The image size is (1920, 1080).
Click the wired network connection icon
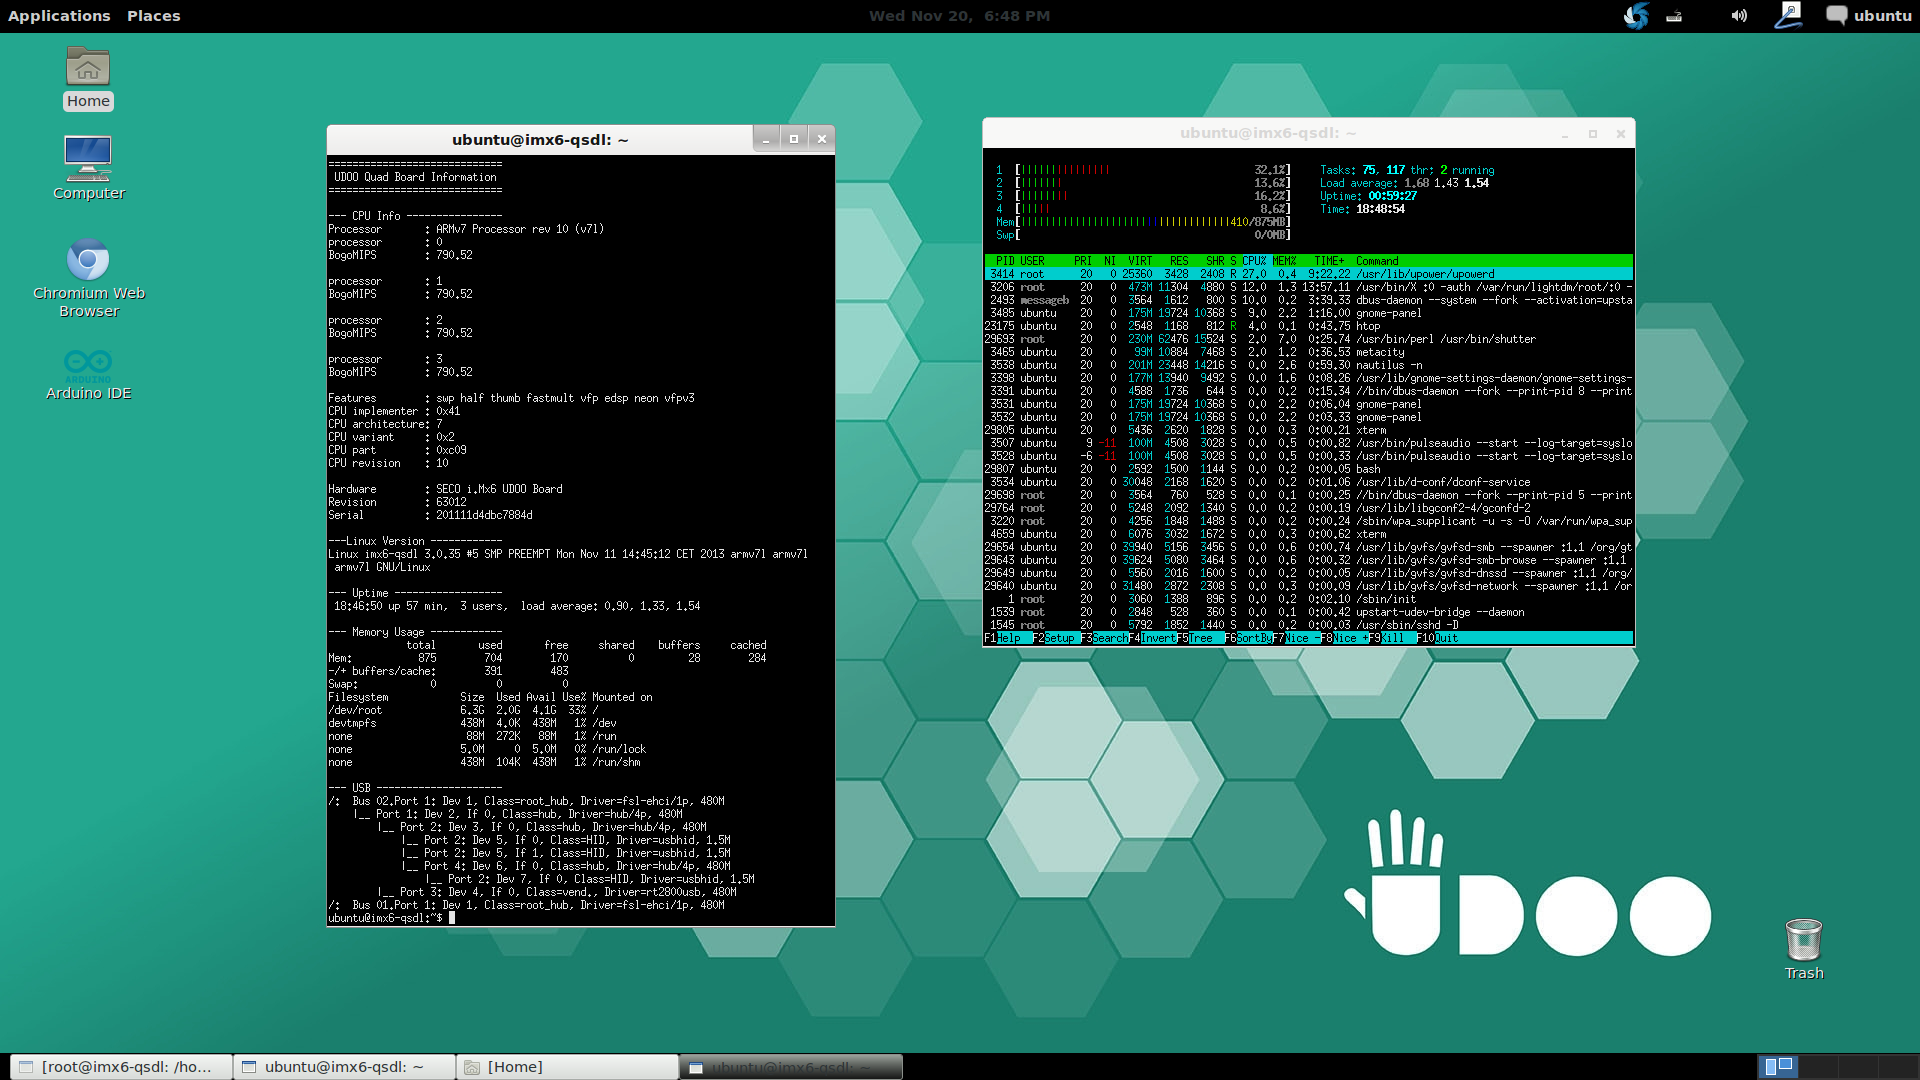pos(1788,16)
